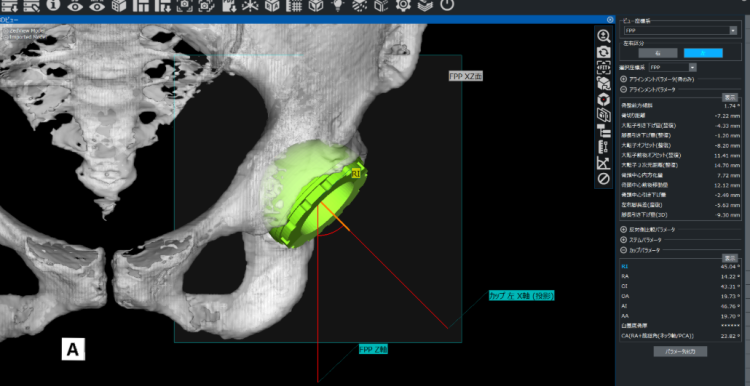The height and width of the screenshot is (386, 750).
Task: Click the outlined cube icon before gear
Action: tap(381, 5)
